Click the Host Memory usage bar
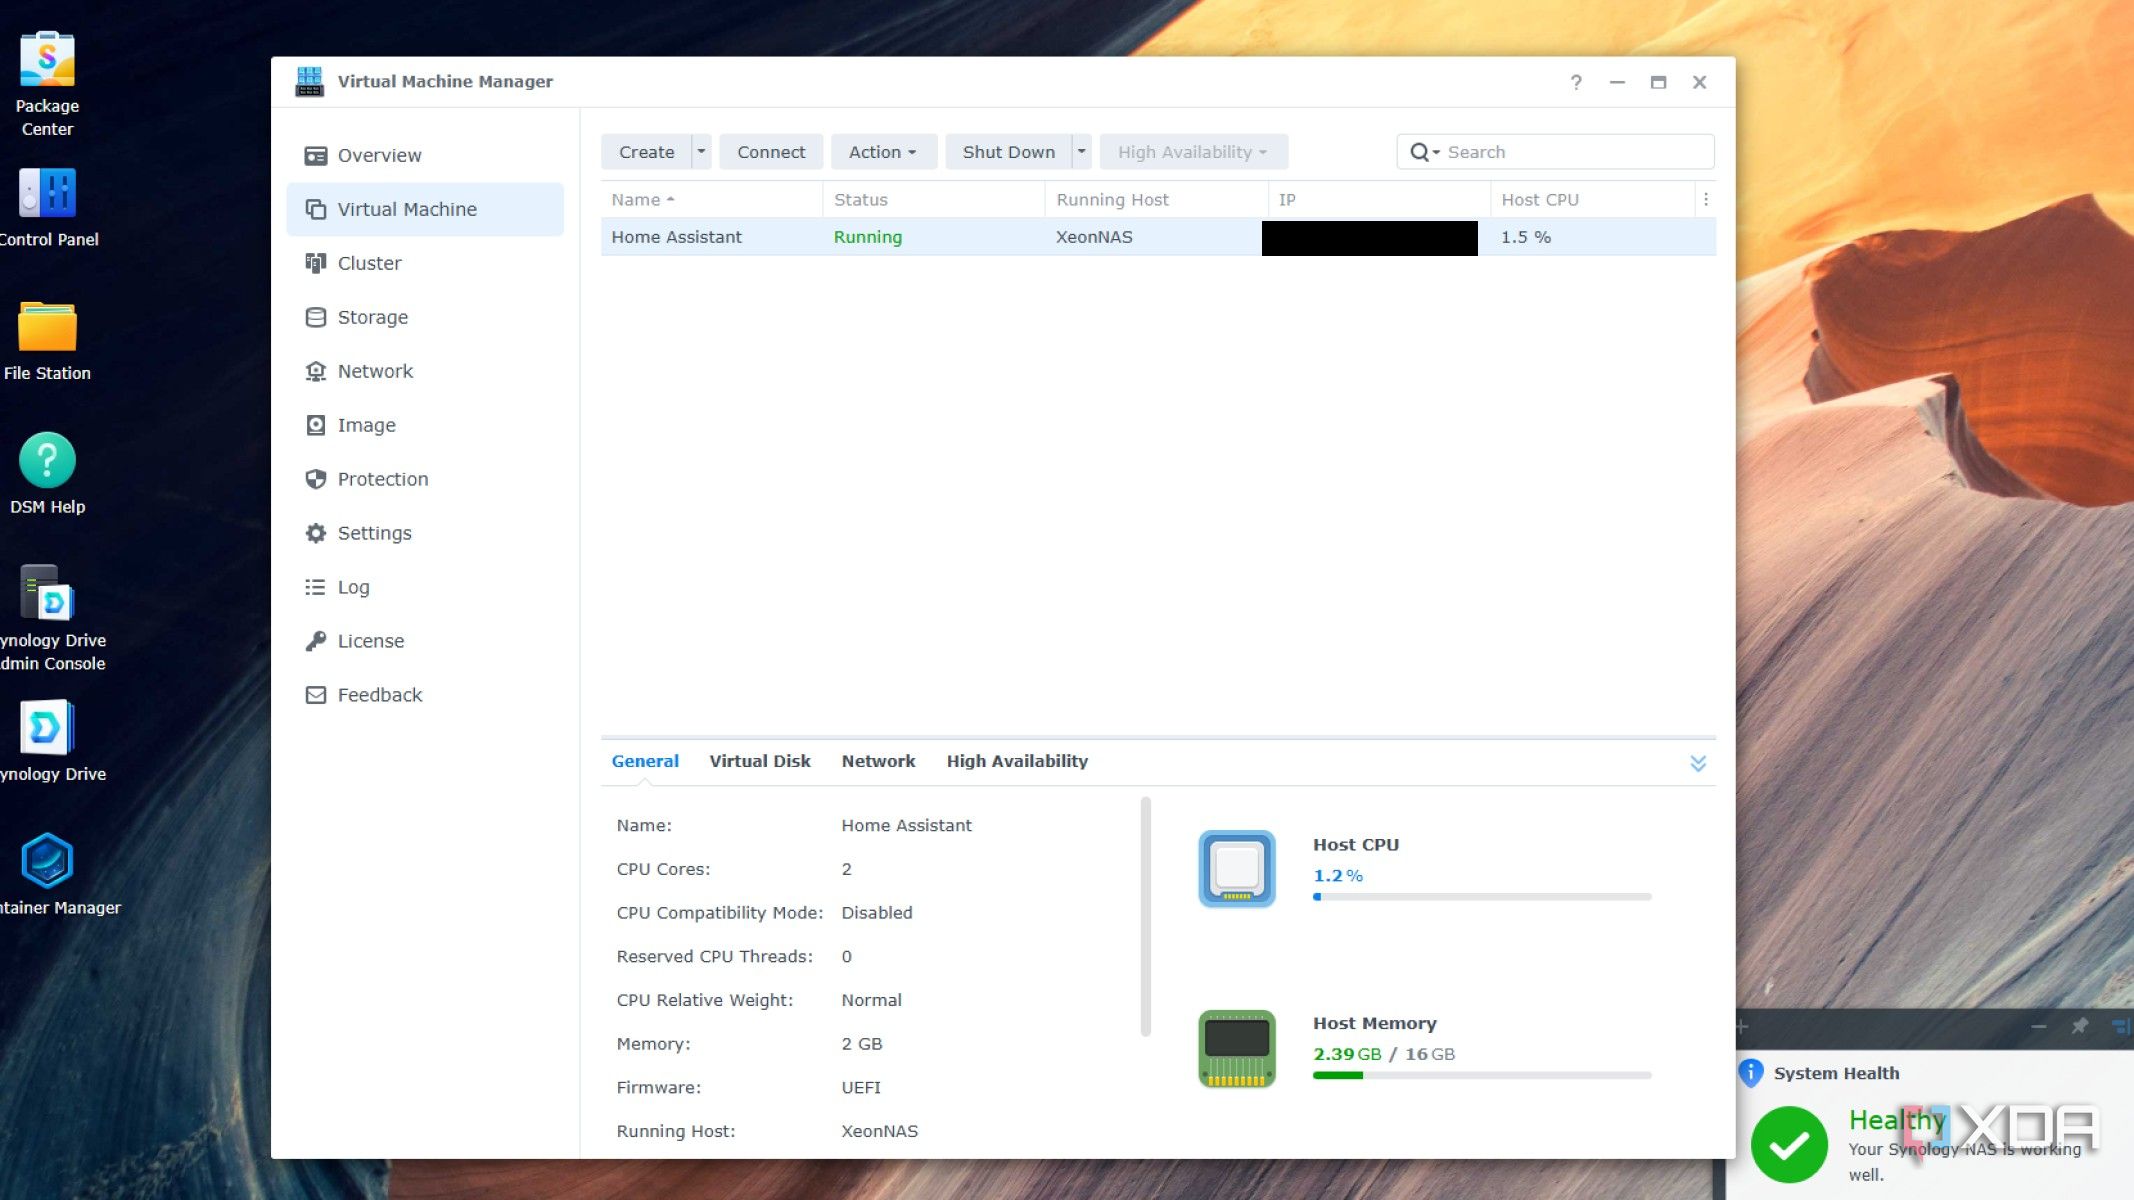Image resolution: width=2134 pixels, height=1200 pixels. click(1482, 1075)
